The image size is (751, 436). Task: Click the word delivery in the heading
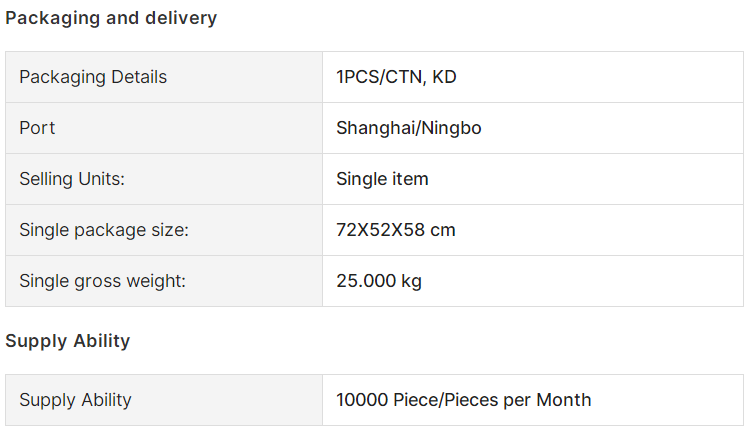pos(181,18)
